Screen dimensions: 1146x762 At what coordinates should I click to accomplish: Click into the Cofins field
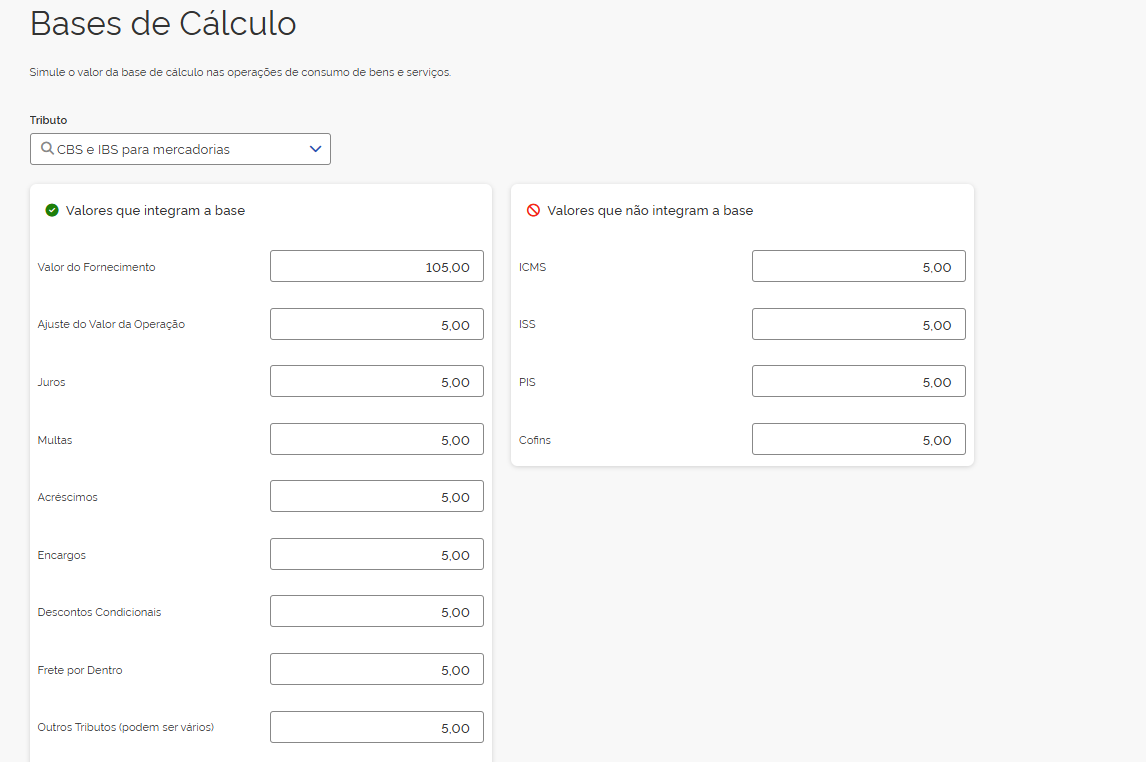point(858,439)
